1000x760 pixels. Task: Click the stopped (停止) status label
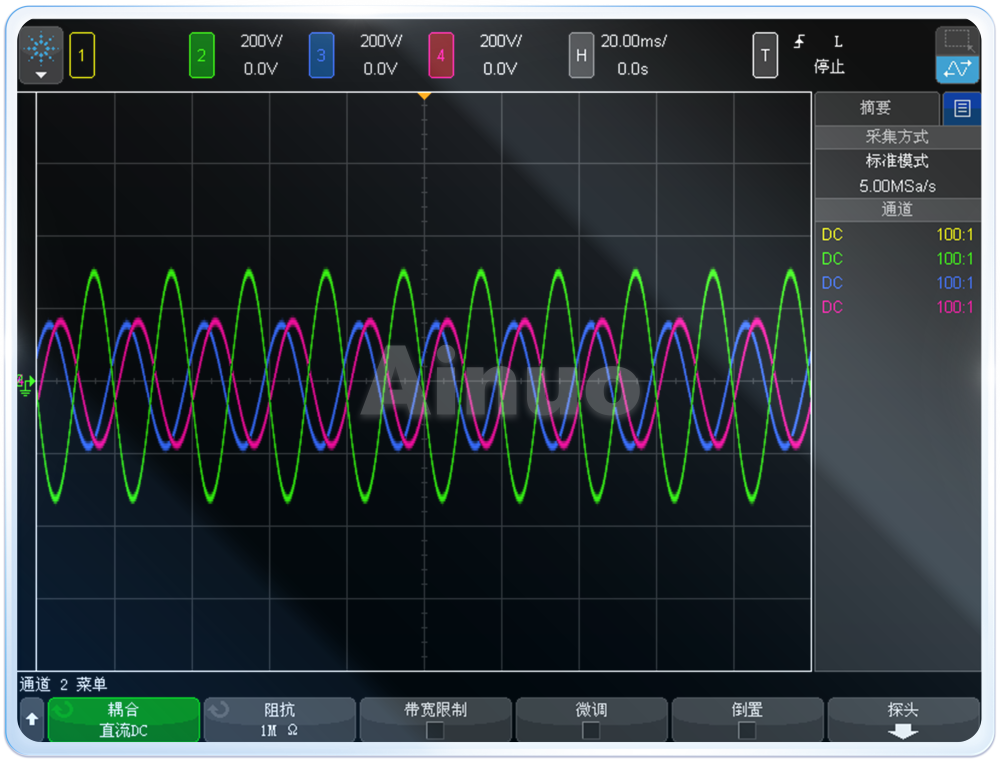click(829, 67)
